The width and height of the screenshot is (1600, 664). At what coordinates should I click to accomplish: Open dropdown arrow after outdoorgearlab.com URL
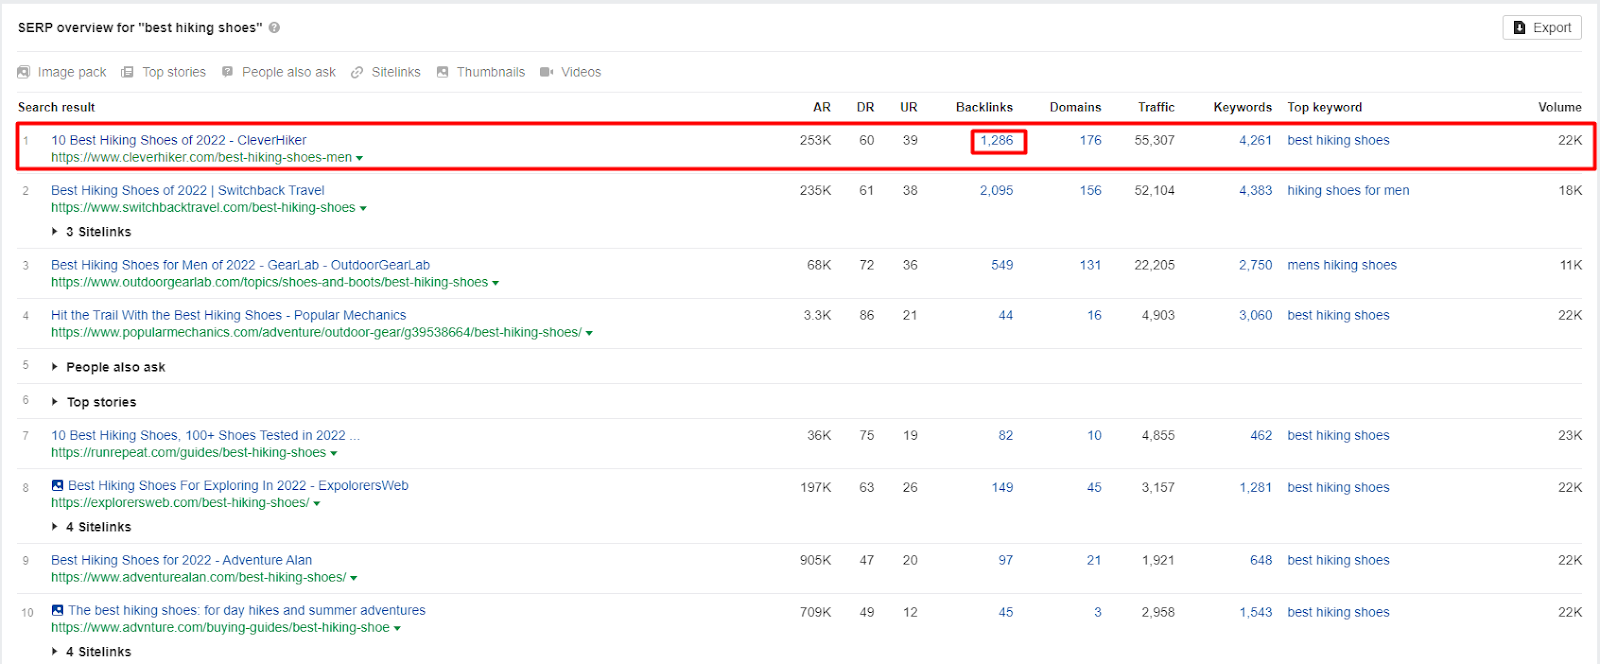coord(495,283)
